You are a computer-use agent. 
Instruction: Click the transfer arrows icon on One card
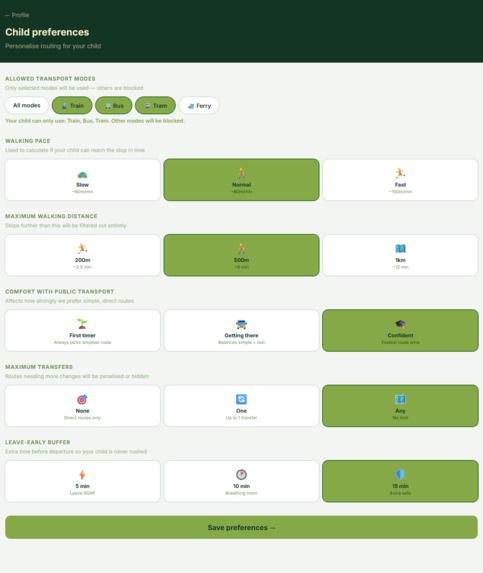tap(242, 399)
